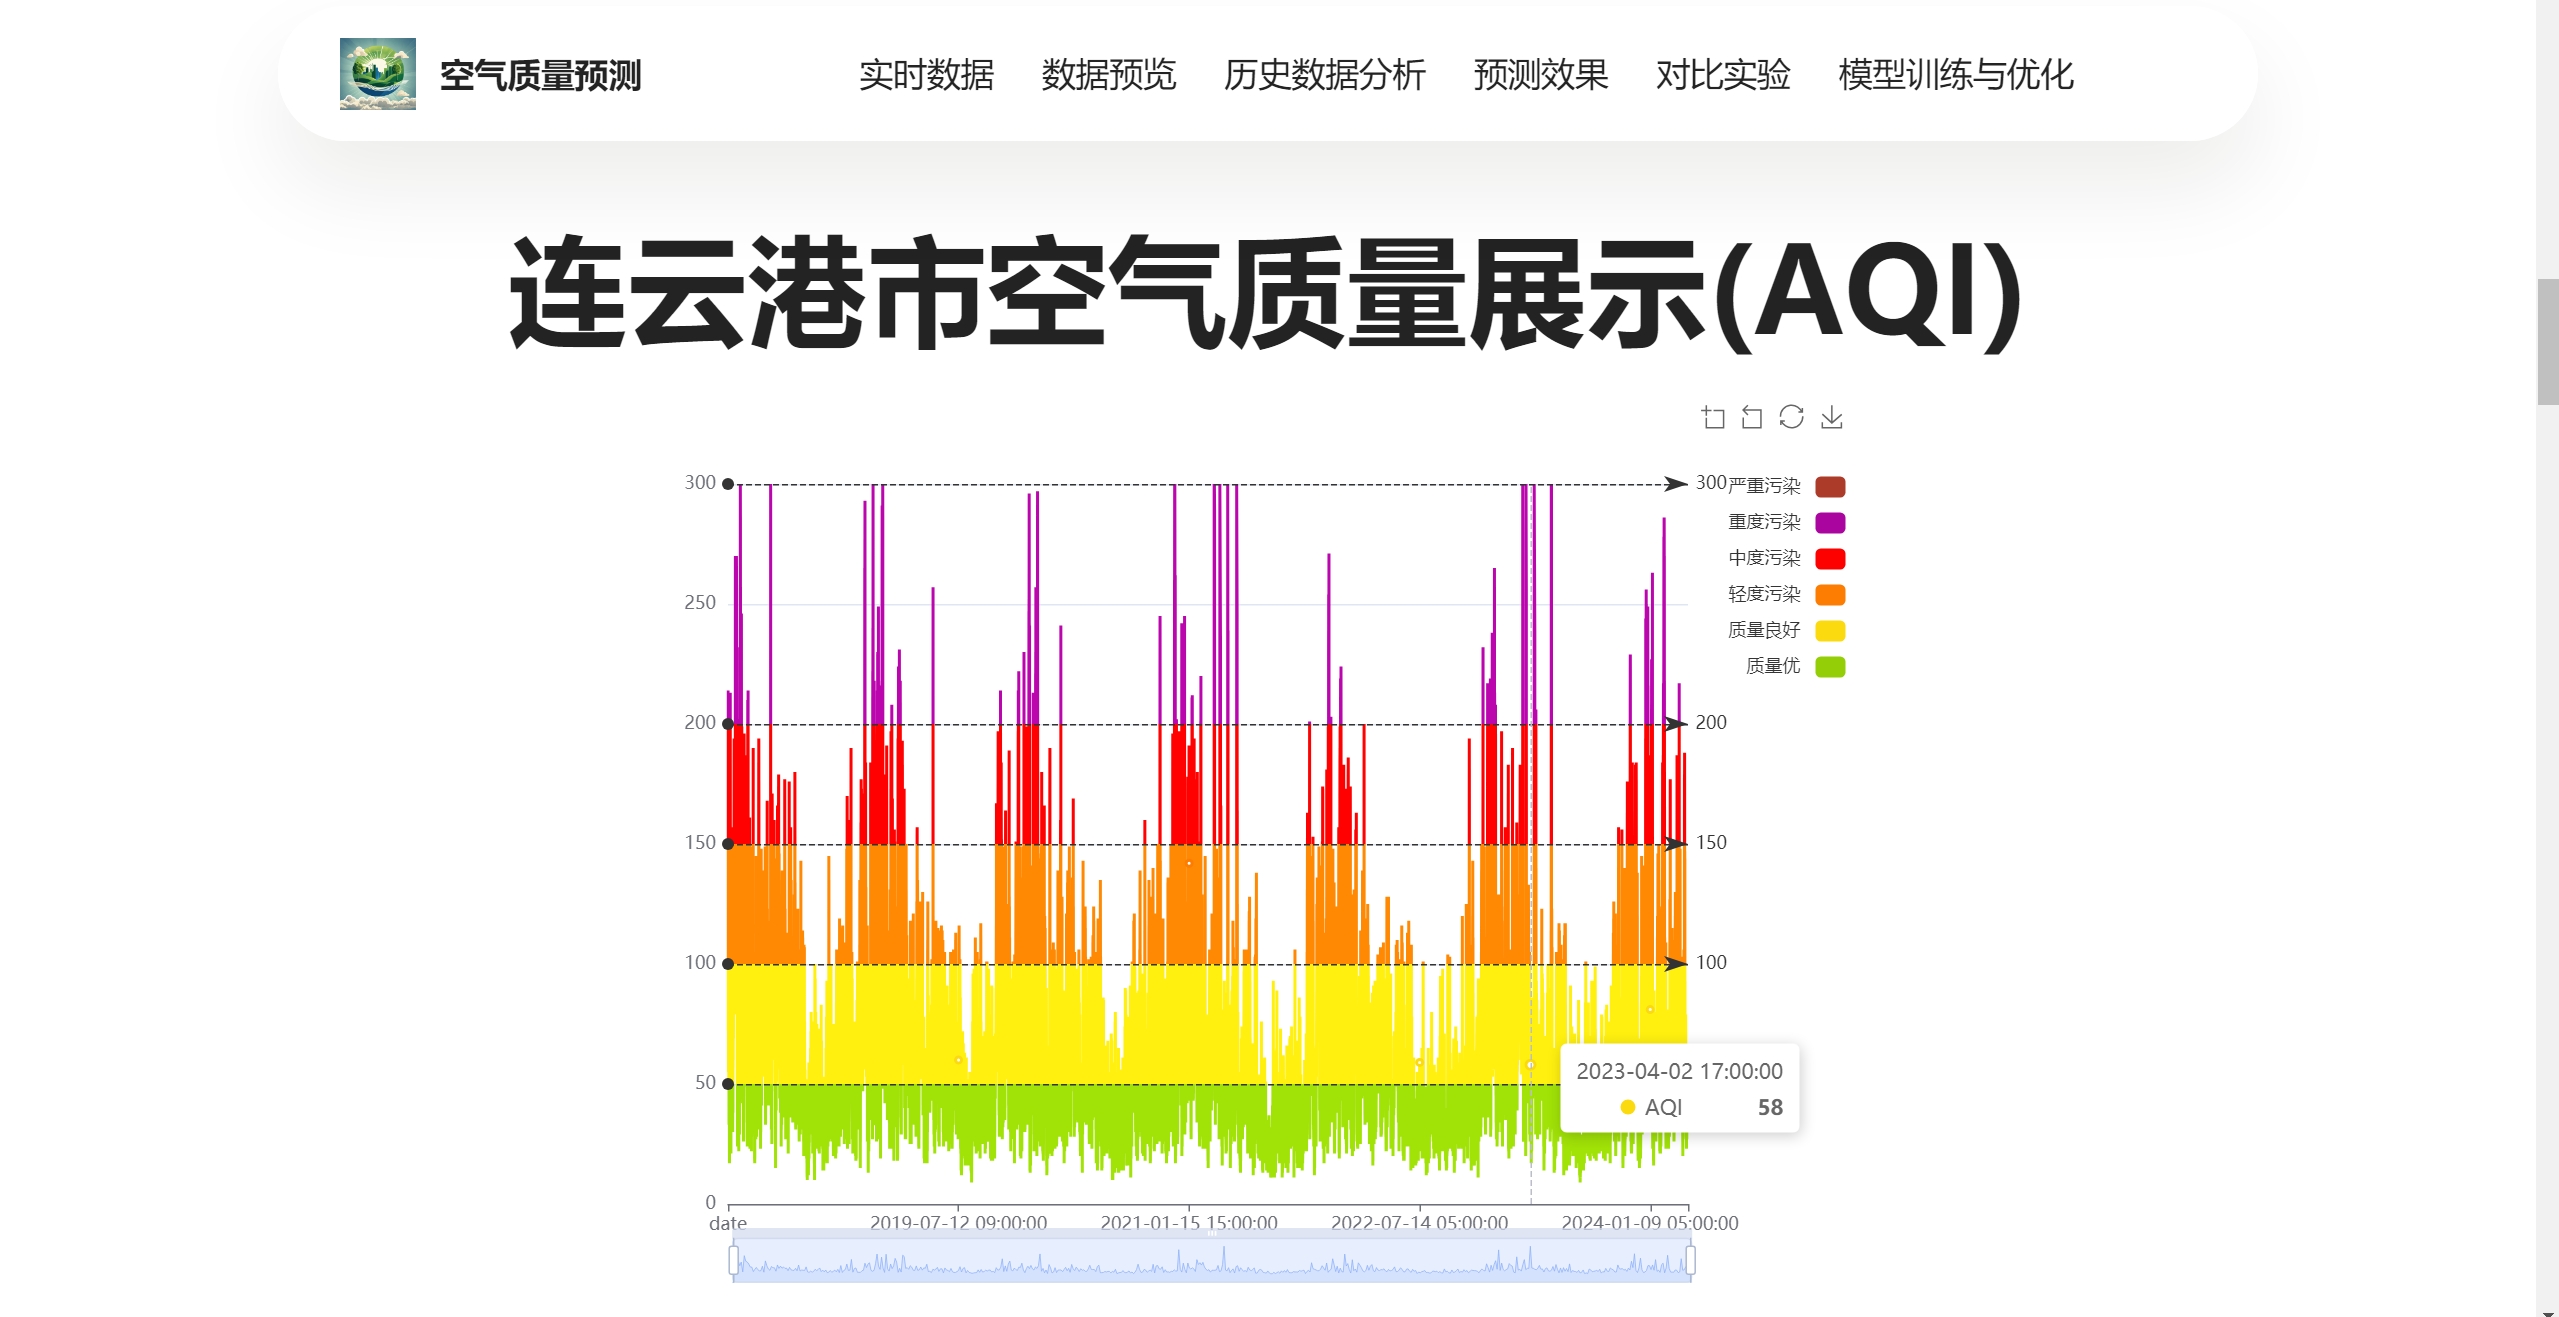
Task: Restore the chart with refresh icon
Action: (x=1791, y=417)
